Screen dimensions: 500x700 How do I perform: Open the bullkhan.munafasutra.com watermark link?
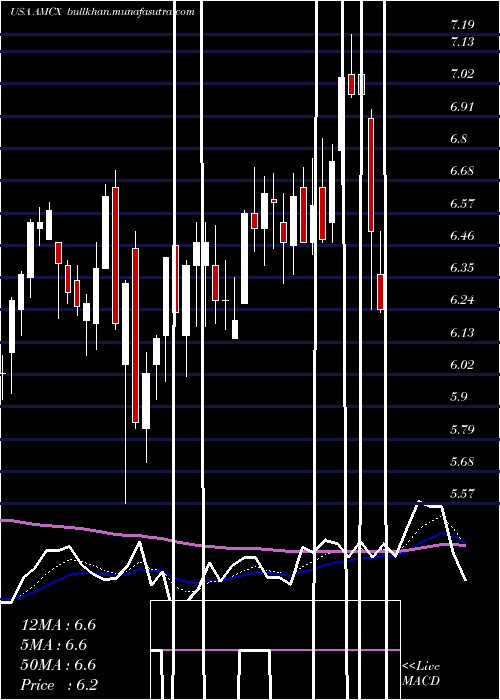tap(130, 12)
